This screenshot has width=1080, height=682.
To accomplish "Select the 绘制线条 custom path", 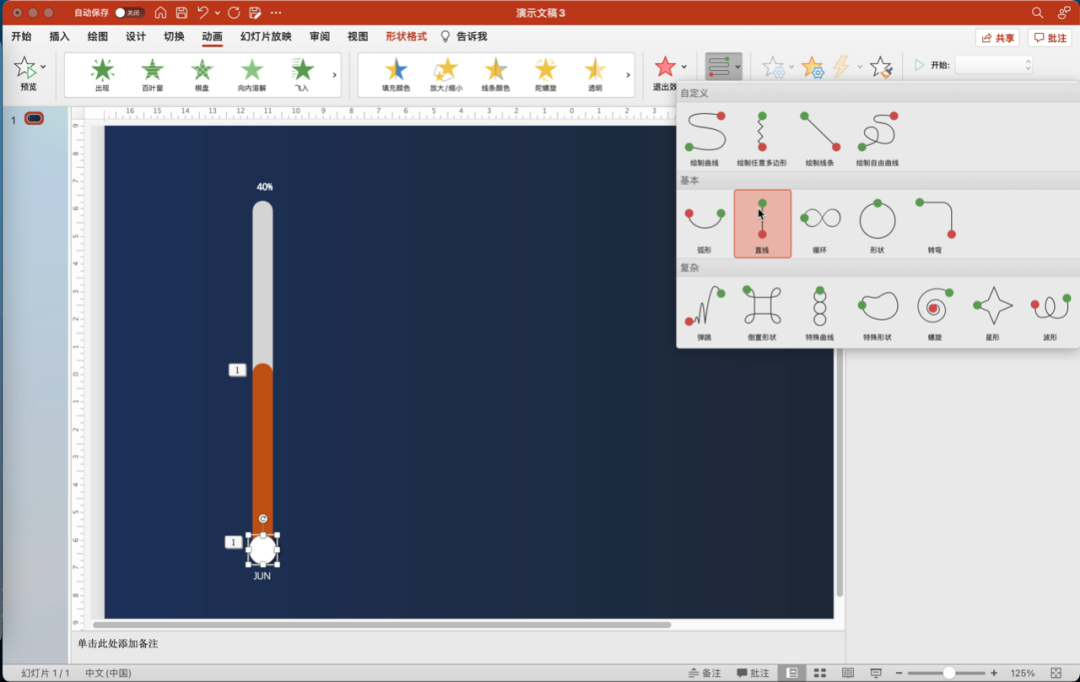I will coord(820,138).
